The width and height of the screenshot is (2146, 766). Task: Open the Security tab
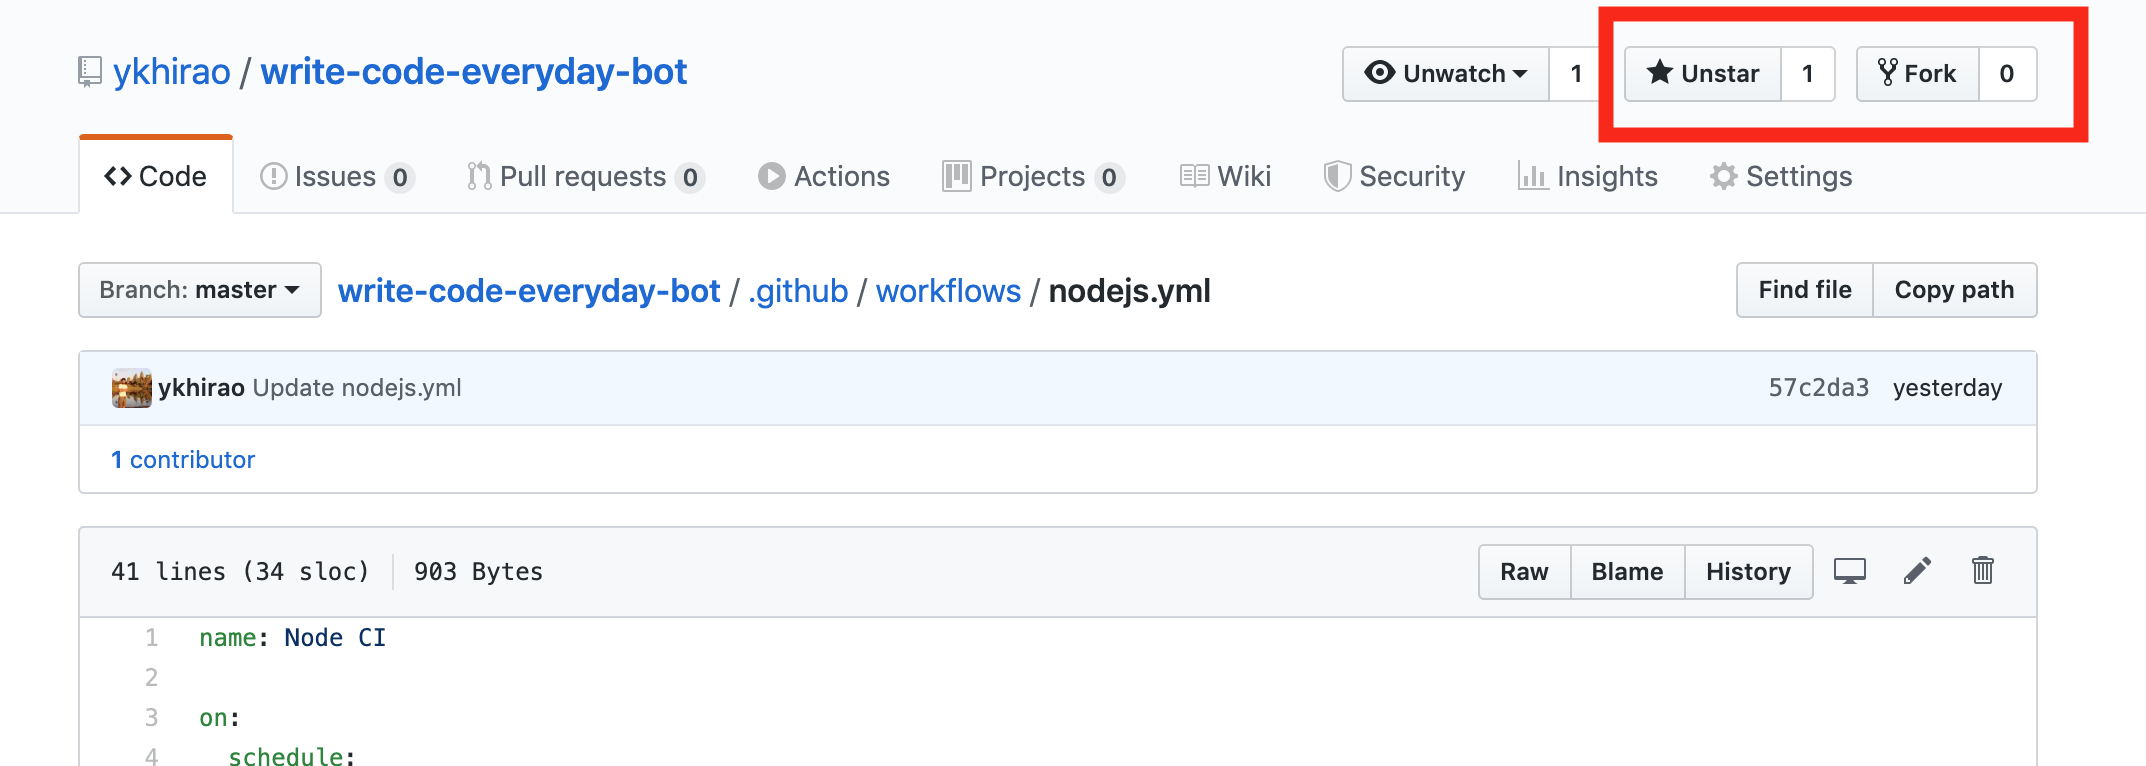pyautogui.click(x=1394, y=176)
